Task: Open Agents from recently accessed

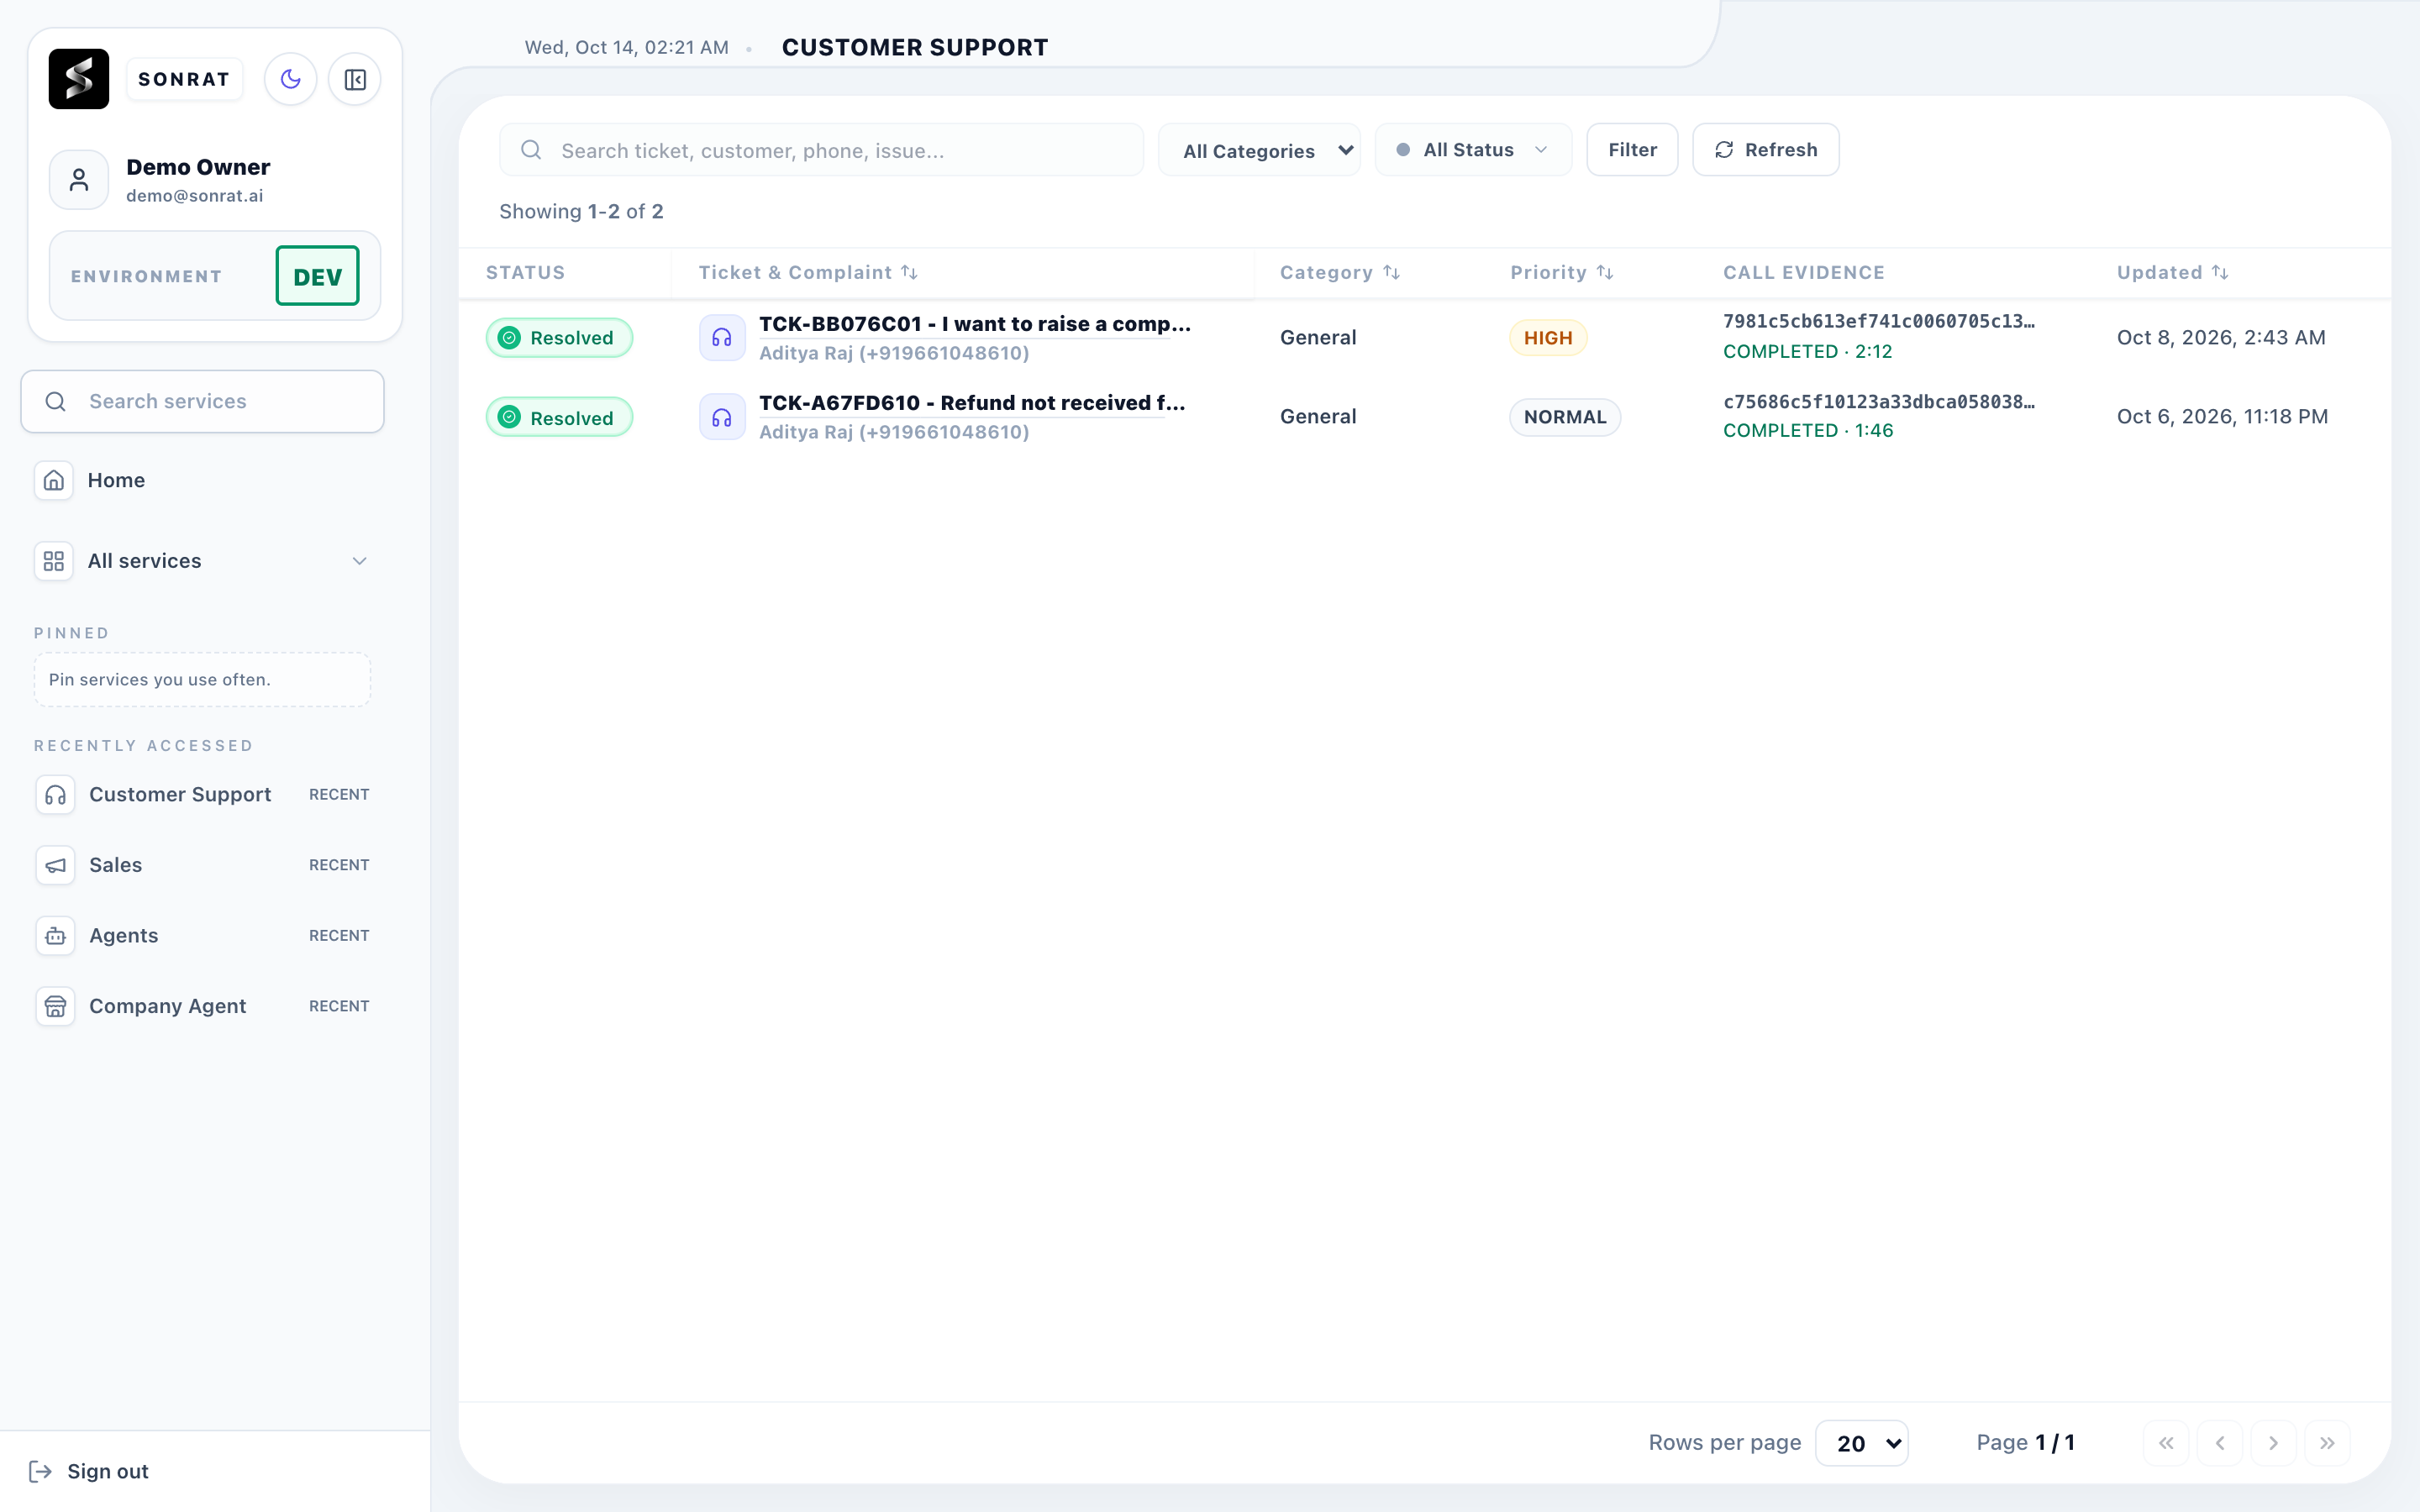Action: click(x=202, y=936)
